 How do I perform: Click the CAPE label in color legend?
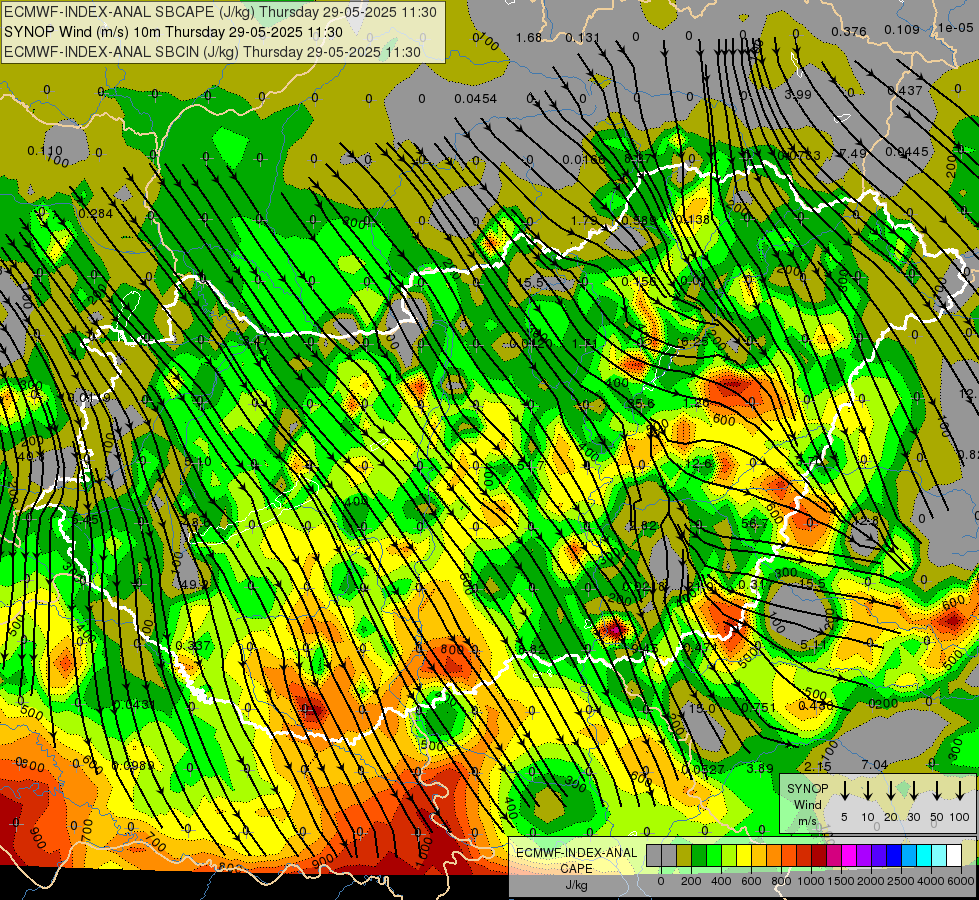[x=576, y=869]
